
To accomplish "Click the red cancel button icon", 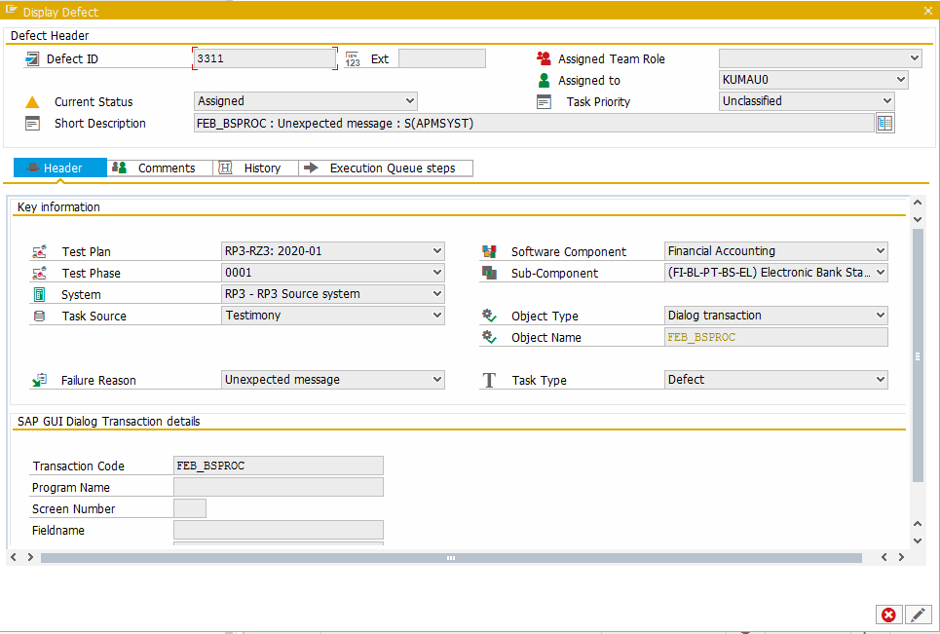I will pyautogui.click(x=888, y=615).
